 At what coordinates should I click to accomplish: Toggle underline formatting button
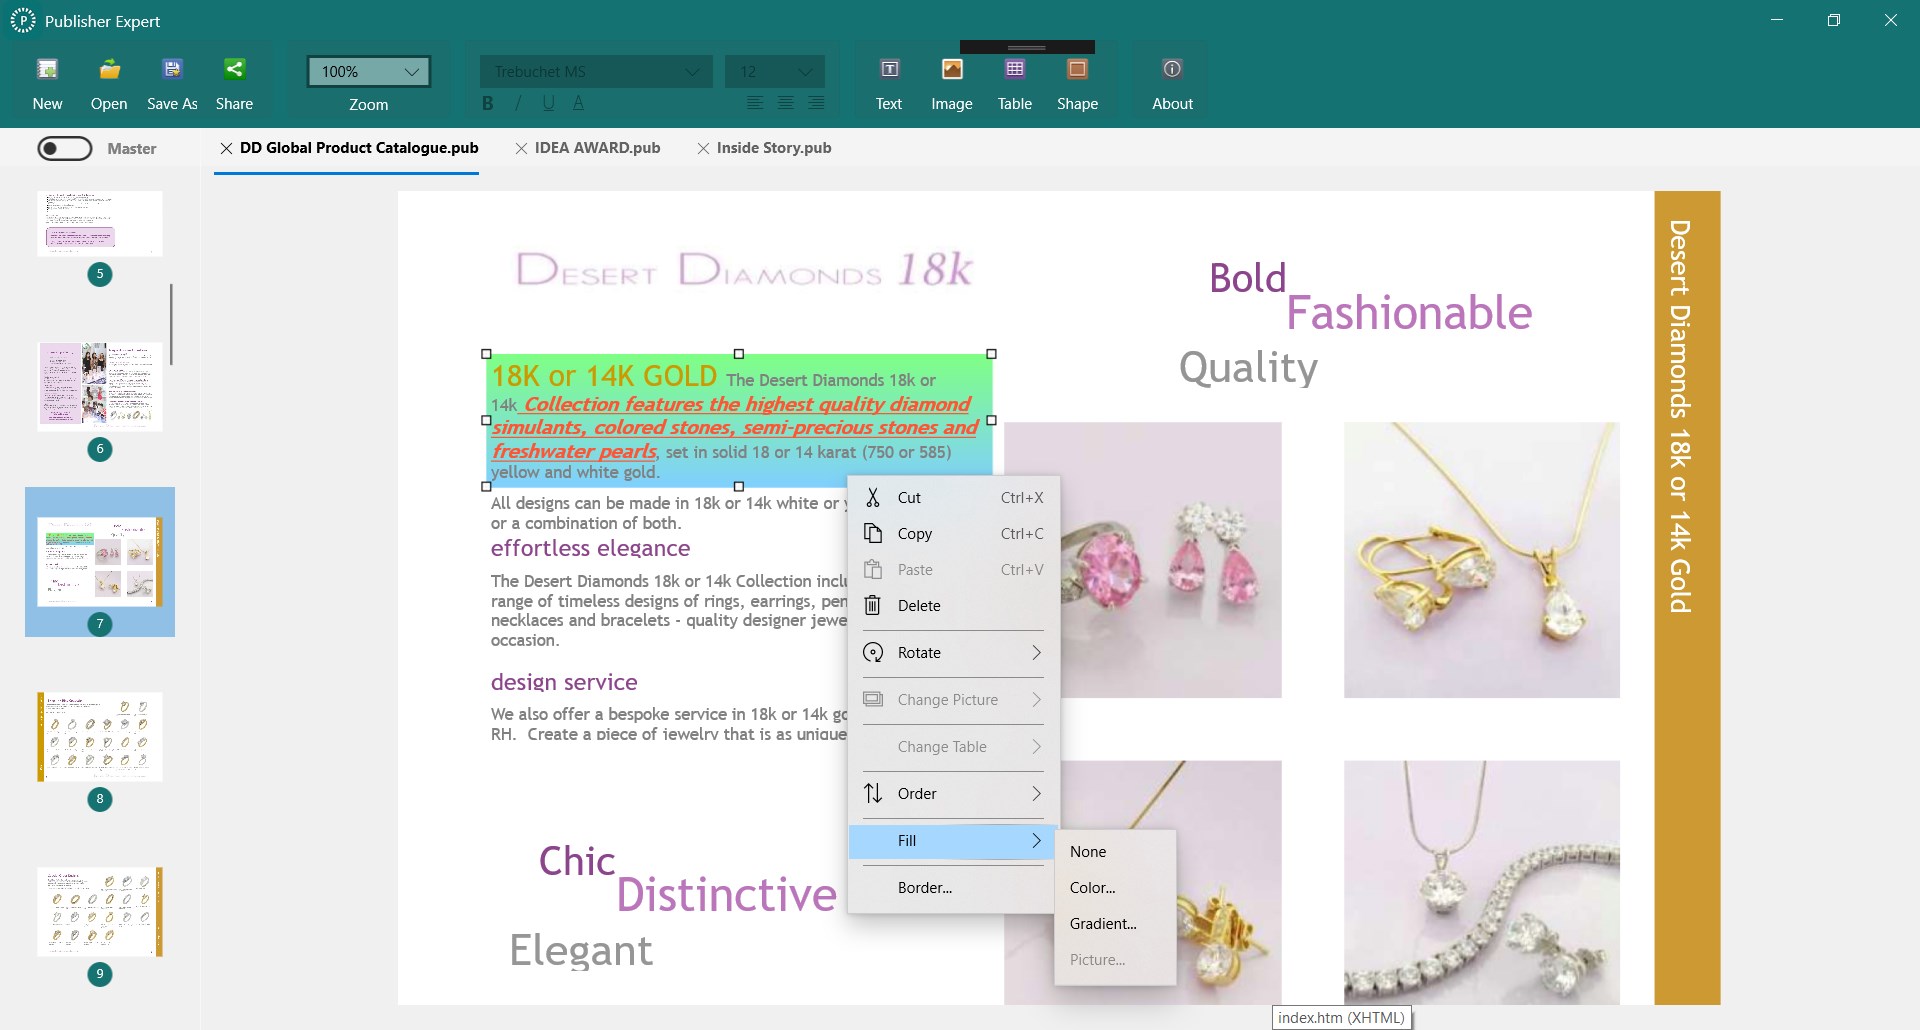tap(548, 103)
